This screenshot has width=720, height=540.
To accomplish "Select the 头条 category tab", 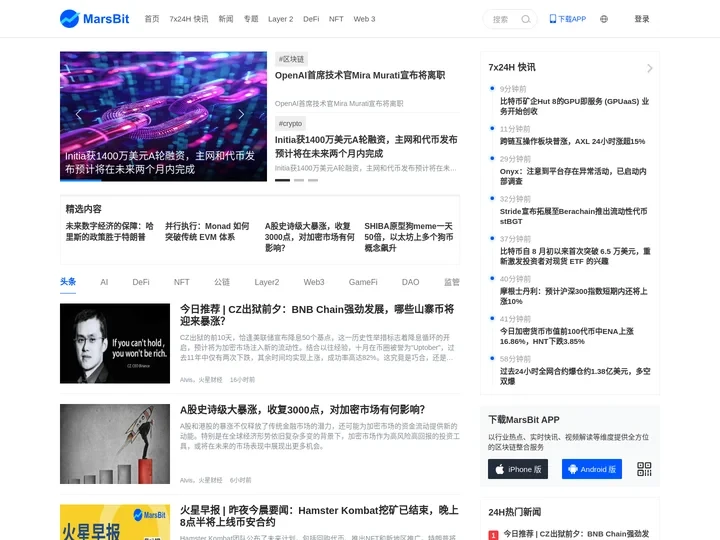I will pyautogui.click(x=68, y=281).
